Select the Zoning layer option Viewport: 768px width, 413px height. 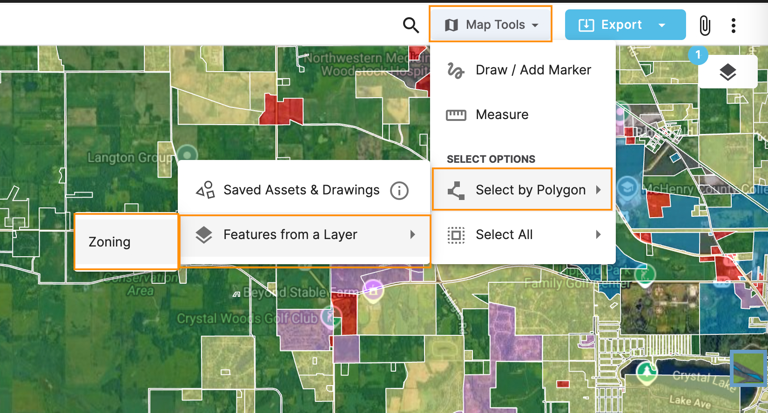[x=126, y=242]
